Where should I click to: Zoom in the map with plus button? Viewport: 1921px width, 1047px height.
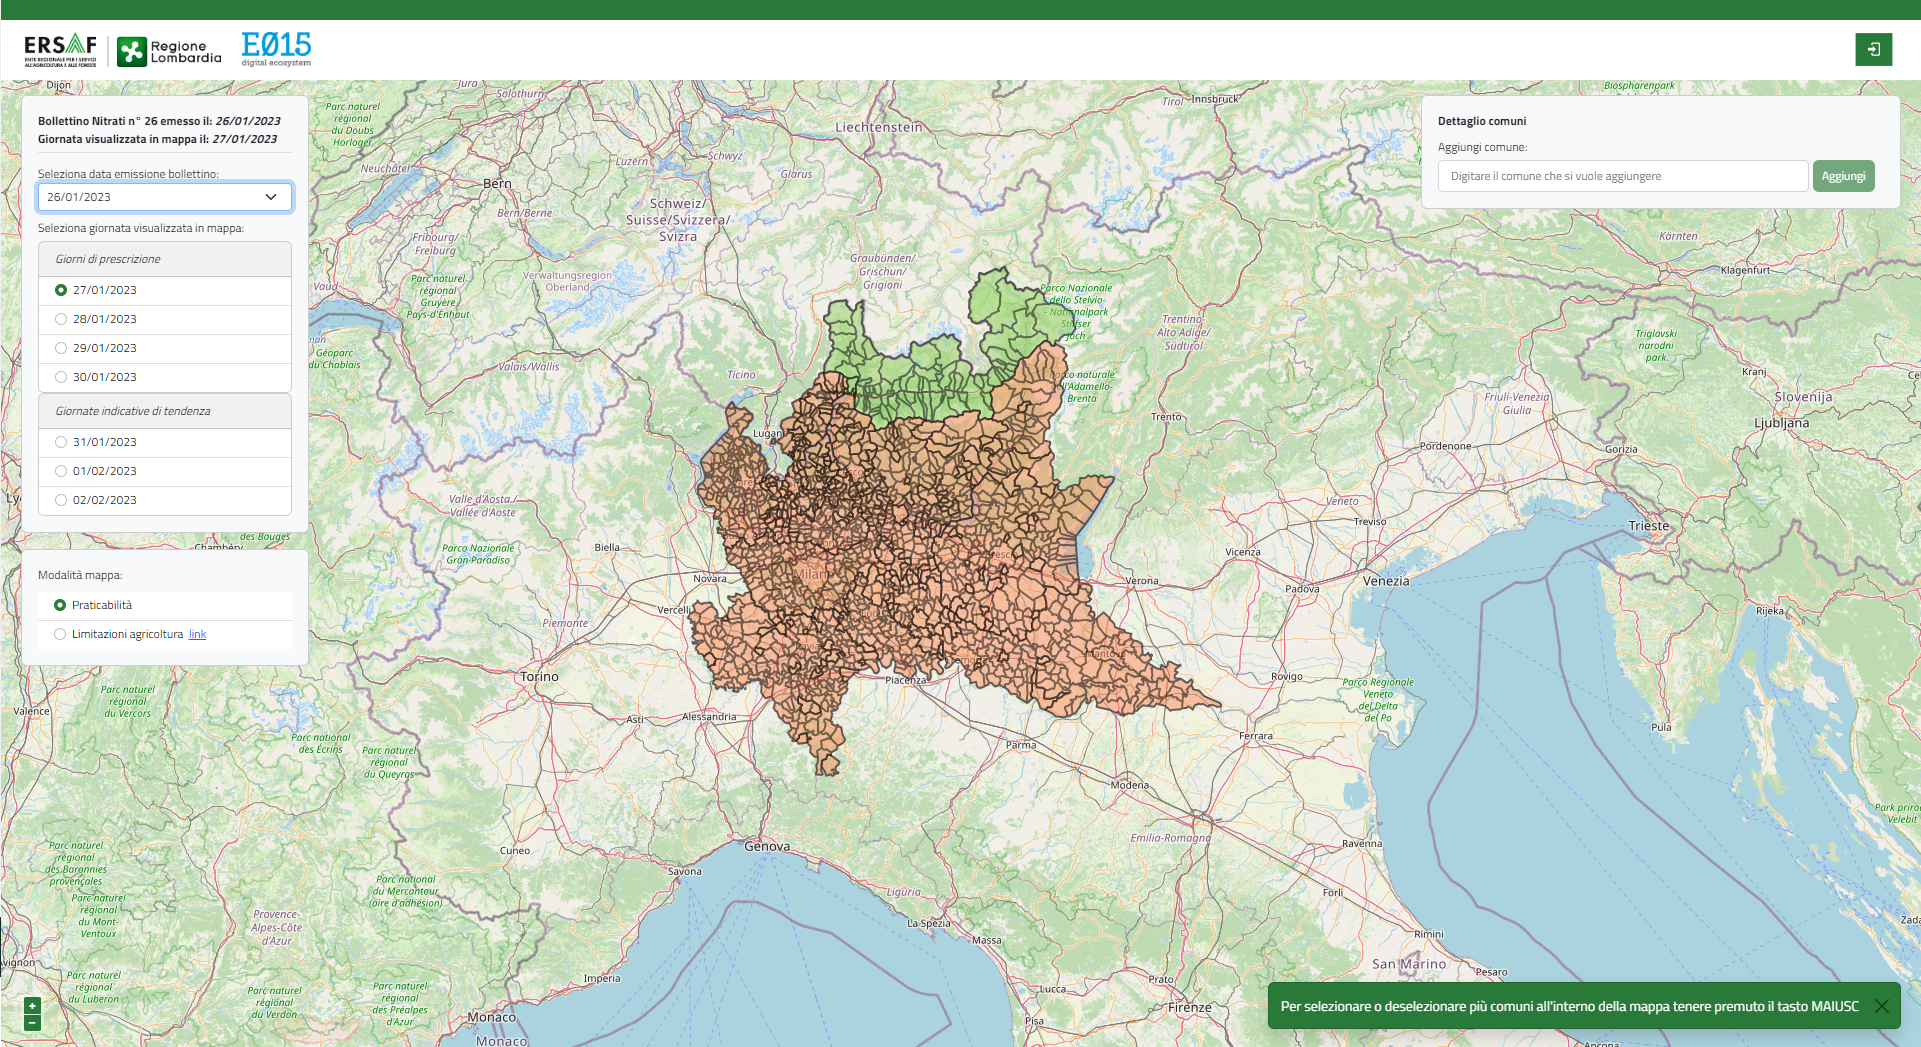point(32,1006)
